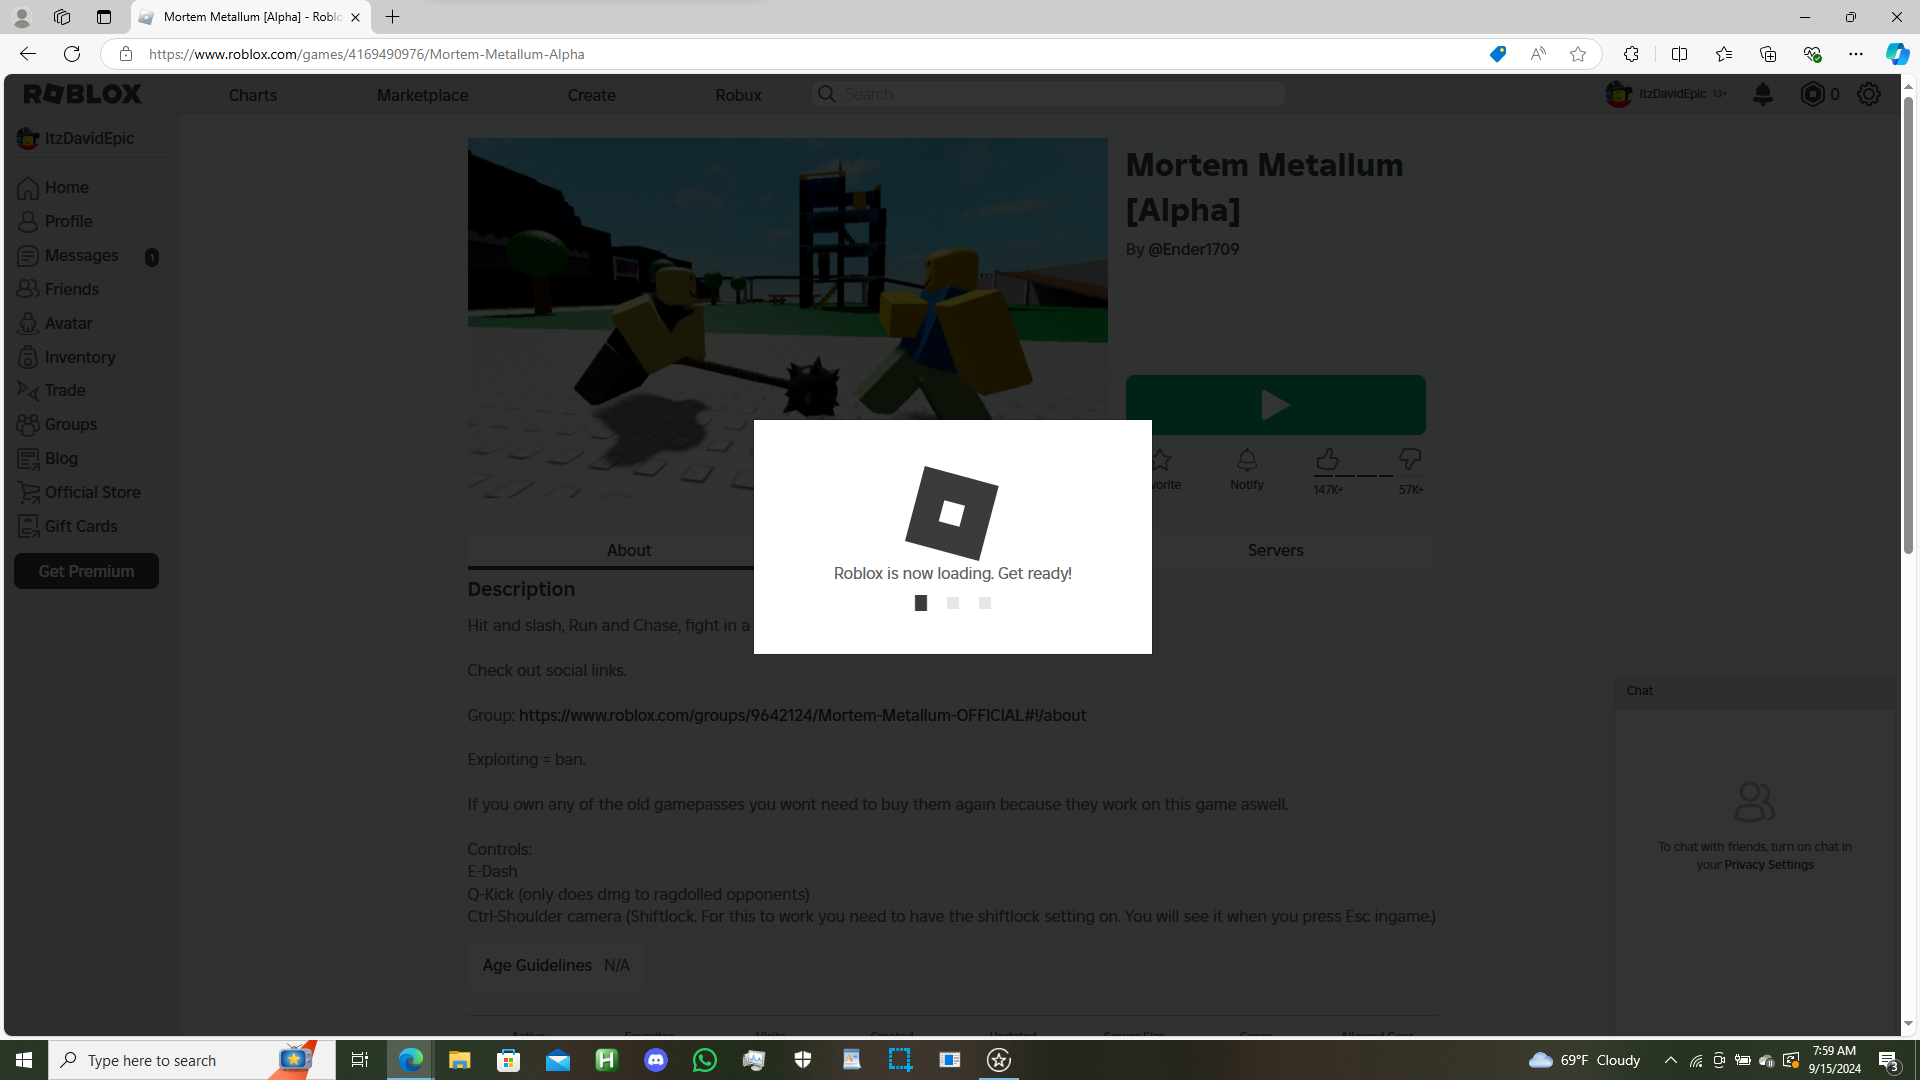Open WhatsApp from taskbar
Image resolution: width=1920 pixels, height=1080 pixels.
(x=705, y=1060)
